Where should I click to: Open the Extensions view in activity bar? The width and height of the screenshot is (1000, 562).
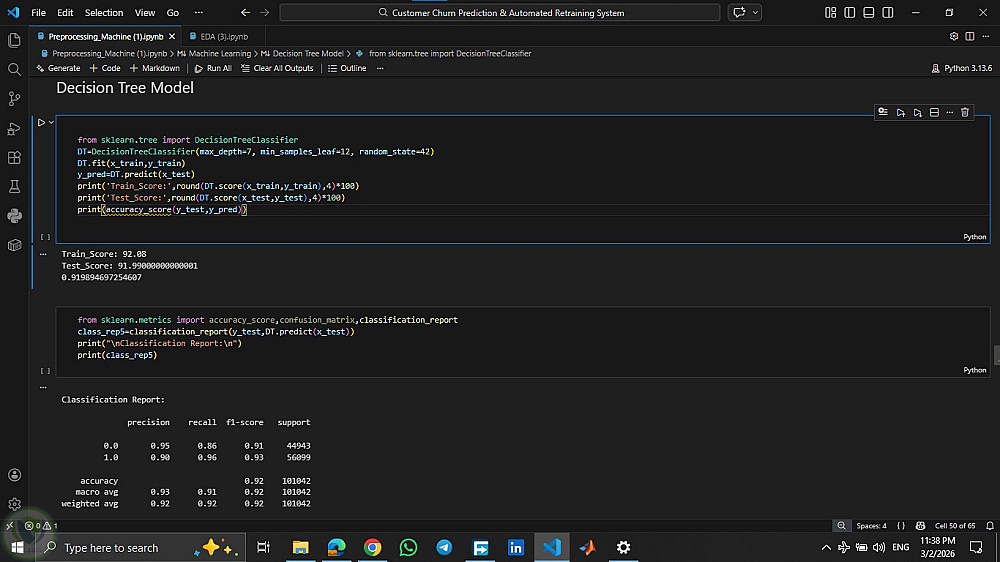(x=14, y=157)
